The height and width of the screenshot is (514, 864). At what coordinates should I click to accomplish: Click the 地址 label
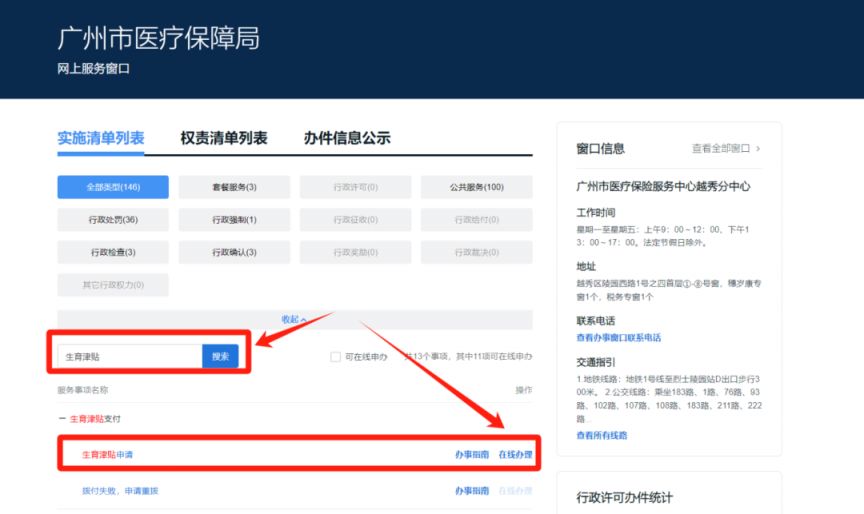click(586, 267)
